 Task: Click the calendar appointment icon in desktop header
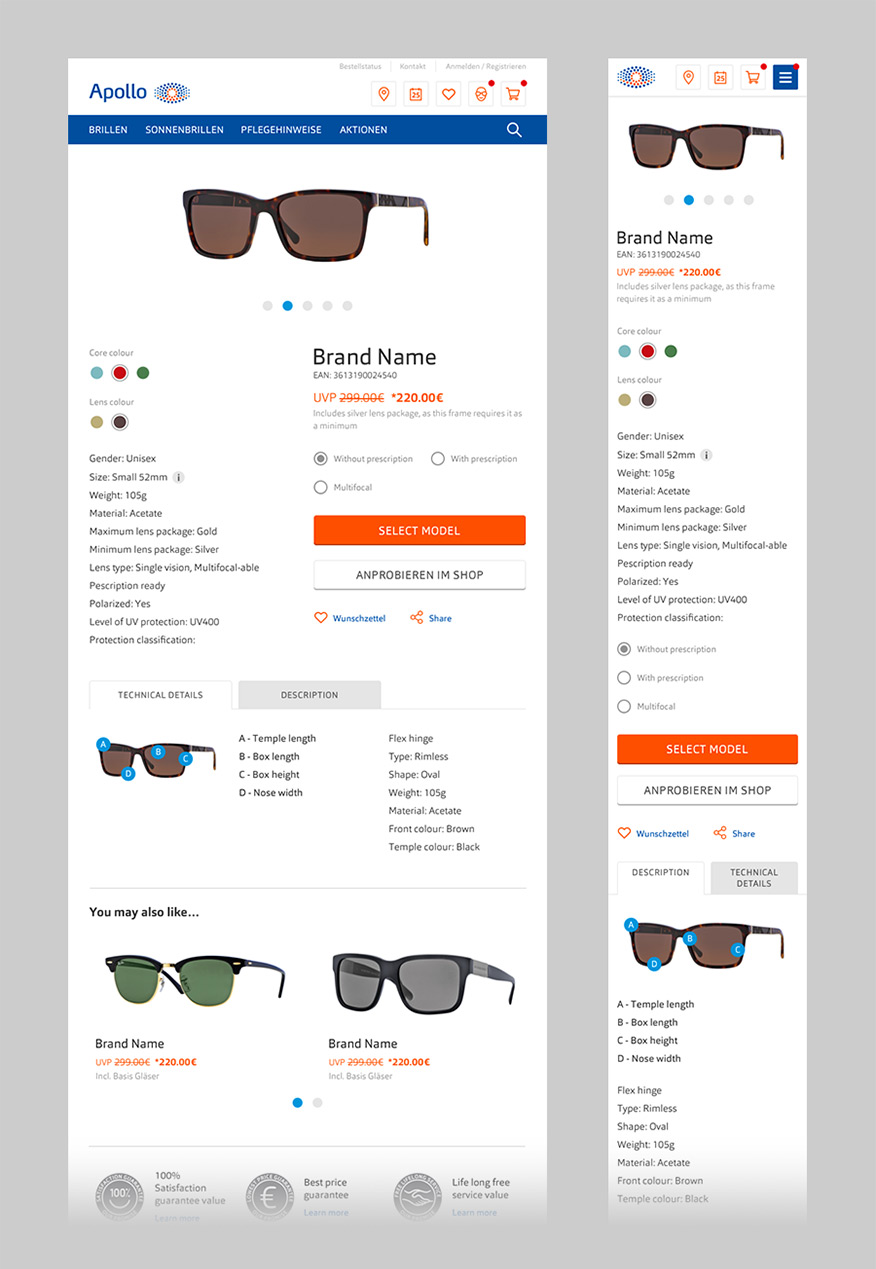tap(416, 94)
